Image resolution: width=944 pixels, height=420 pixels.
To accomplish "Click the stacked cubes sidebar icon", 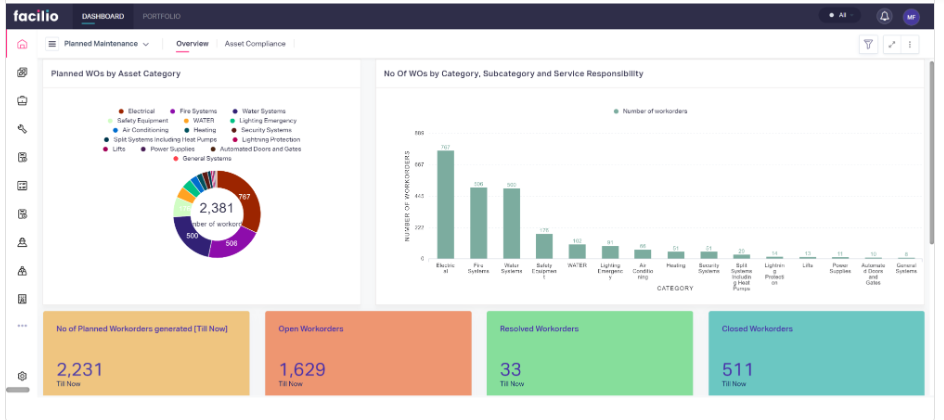I will [22, 73].
